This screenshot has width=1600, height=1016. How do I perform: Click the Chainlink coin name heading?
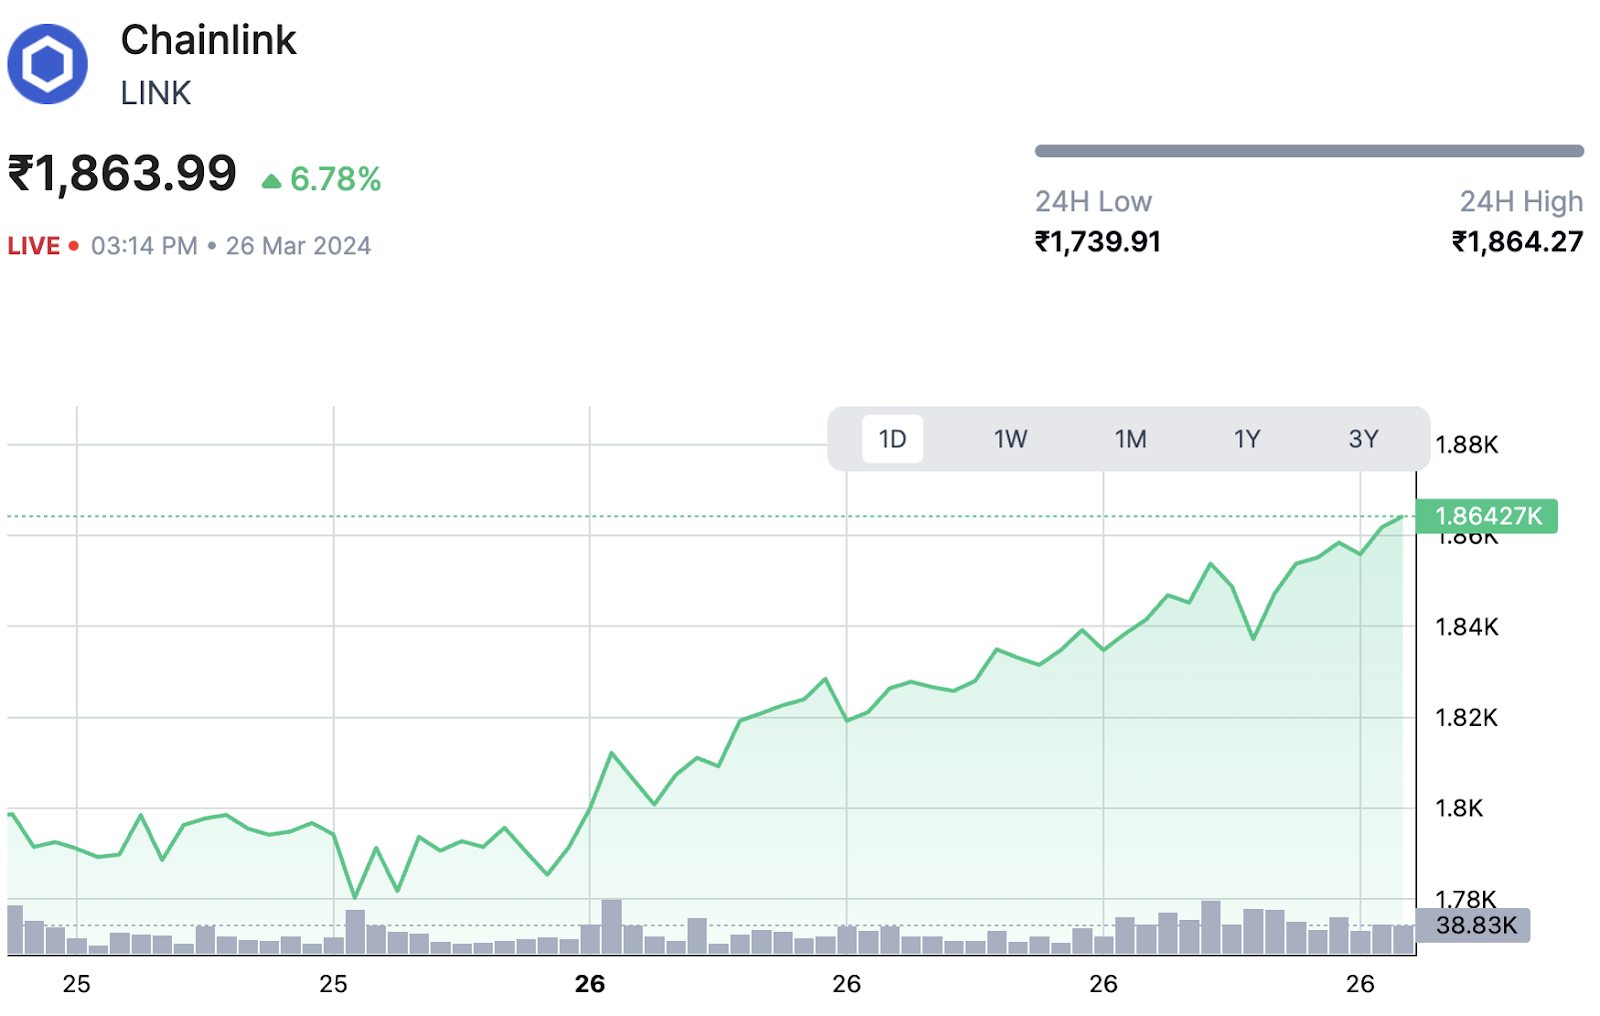[x=208, y=40]
